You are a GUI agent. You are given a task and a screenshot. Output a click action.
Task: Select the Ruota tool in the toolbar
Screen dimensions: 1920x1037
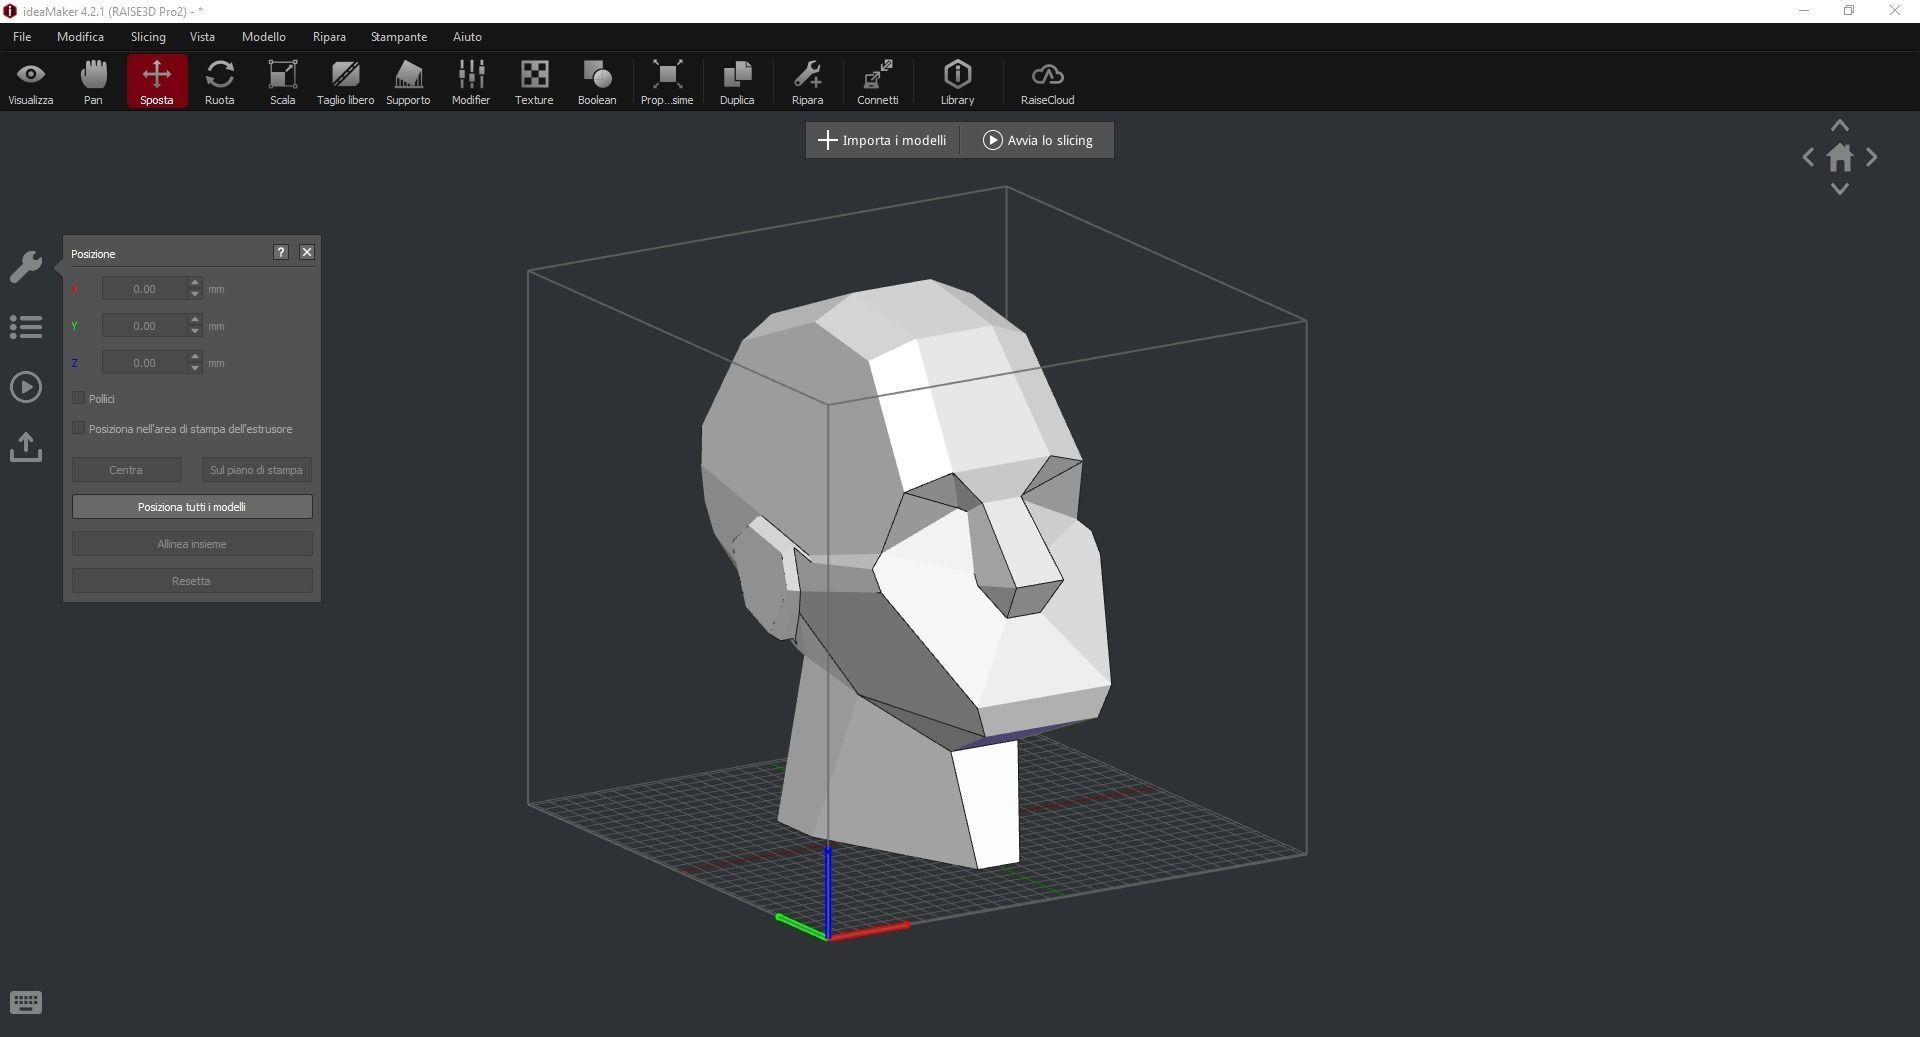coord(219,82)
